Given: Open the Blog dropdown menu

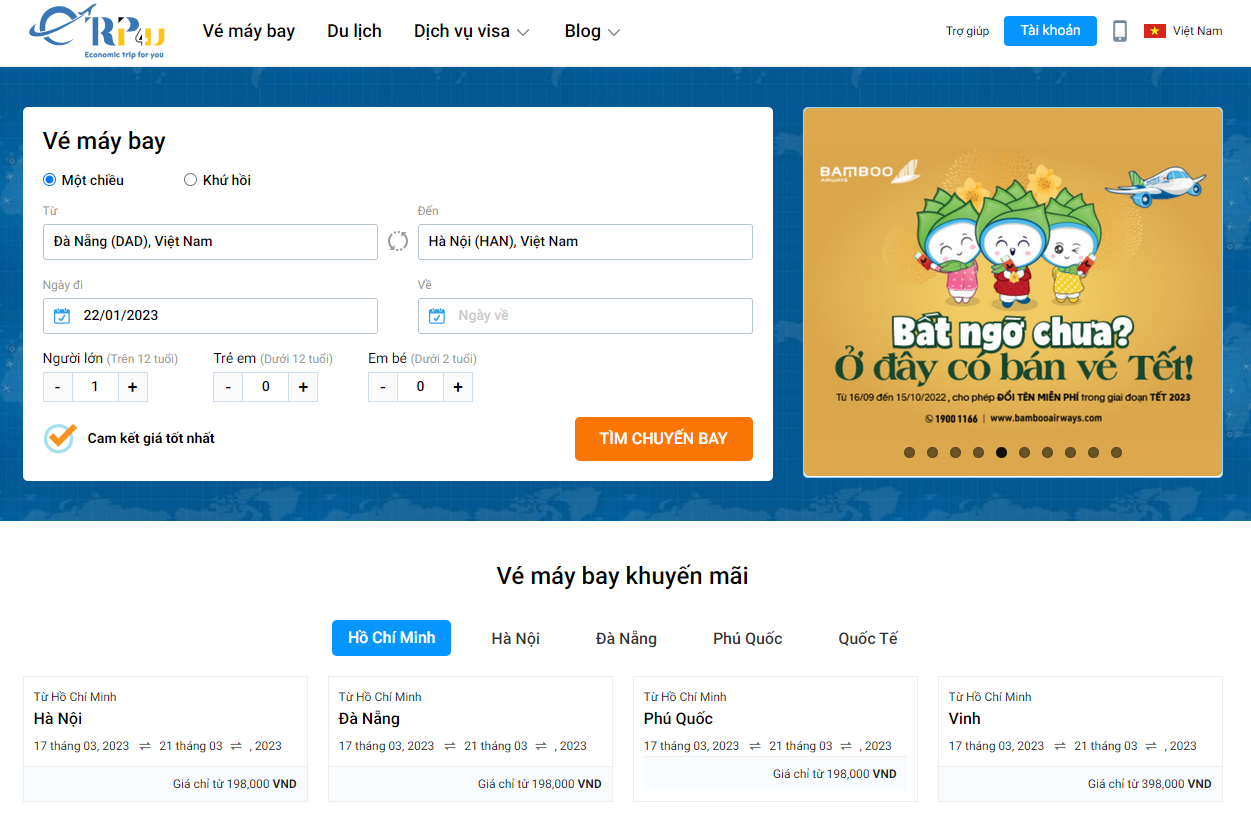Looking at the screenshot, I should pos(591,31).
